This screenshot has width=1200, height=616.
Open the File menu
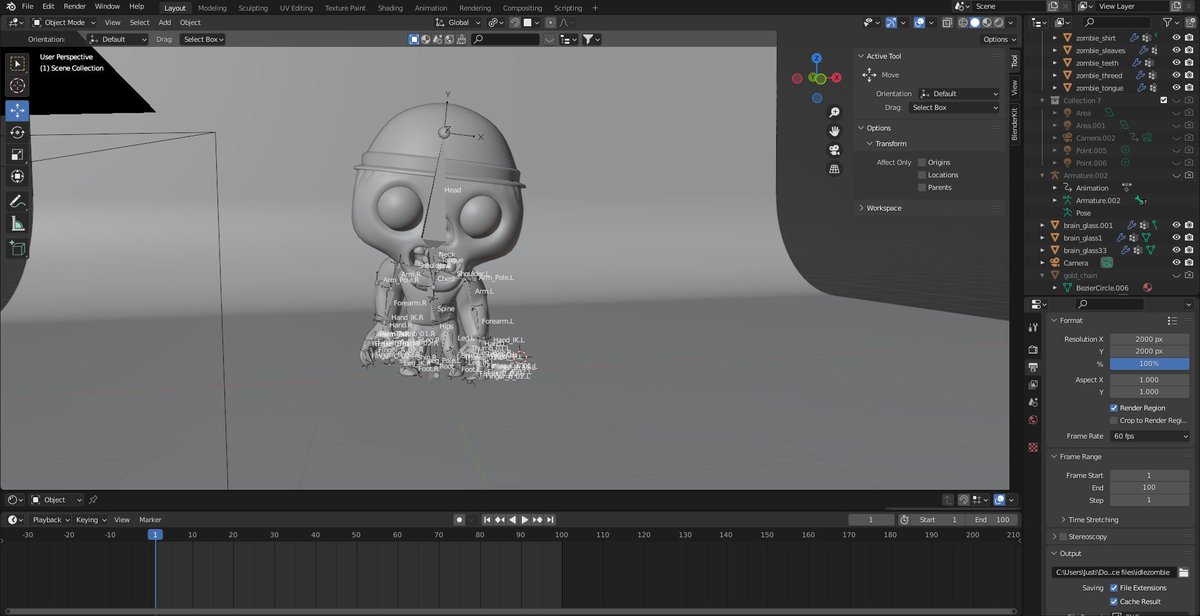click(28, 6)
